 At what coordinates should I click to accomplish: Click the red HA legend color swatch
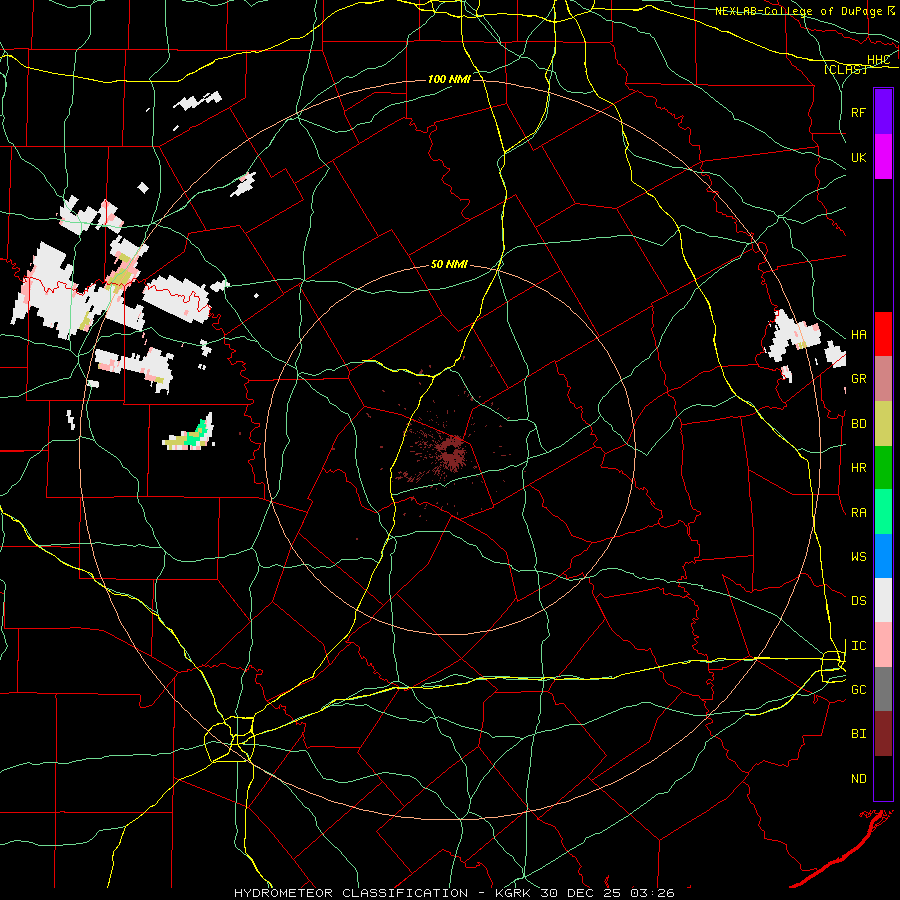[883, 334]
